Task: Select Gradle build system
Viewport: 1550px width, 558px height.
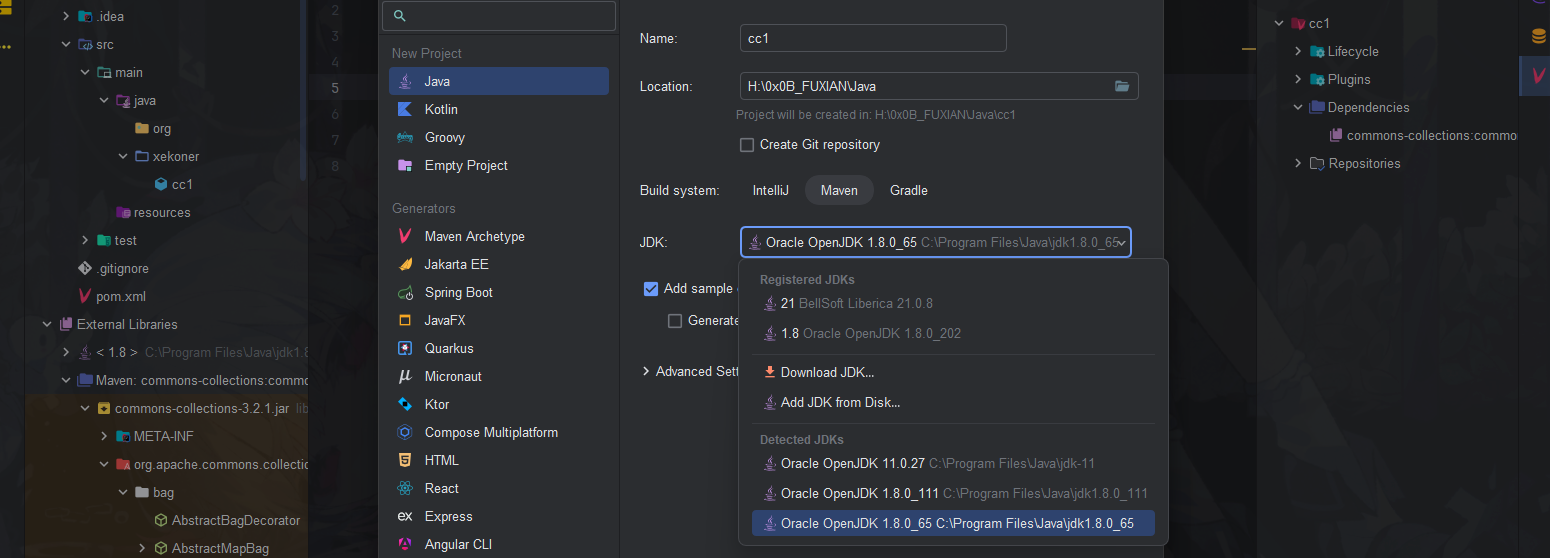Action: coord(909,190)
